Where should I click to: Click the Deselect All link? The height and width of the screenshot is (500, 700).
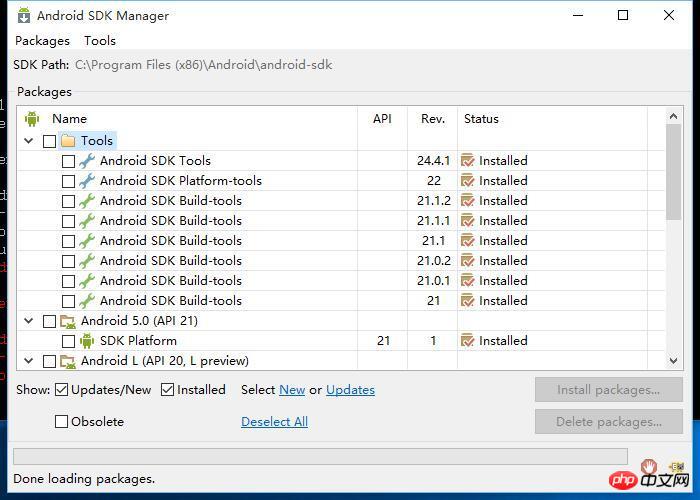(x=274, y=422)
